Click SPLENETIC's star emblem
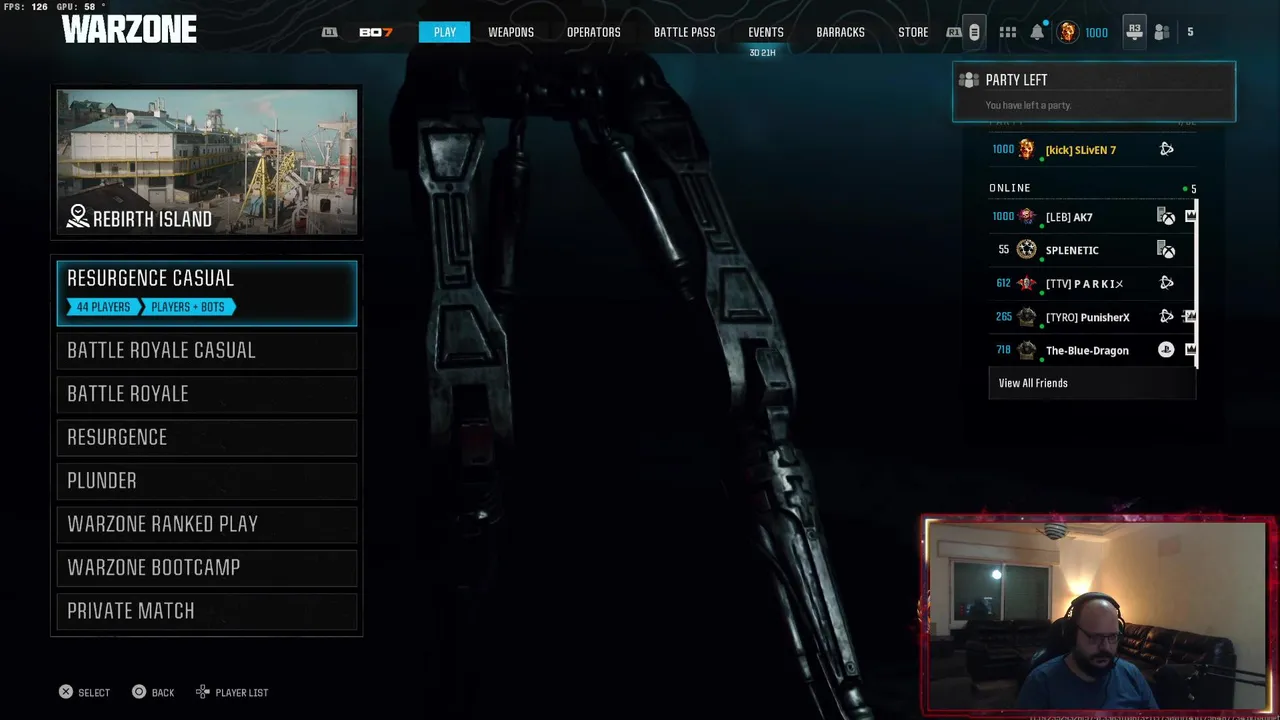 pyautogui.click(x=1026, y=250)
